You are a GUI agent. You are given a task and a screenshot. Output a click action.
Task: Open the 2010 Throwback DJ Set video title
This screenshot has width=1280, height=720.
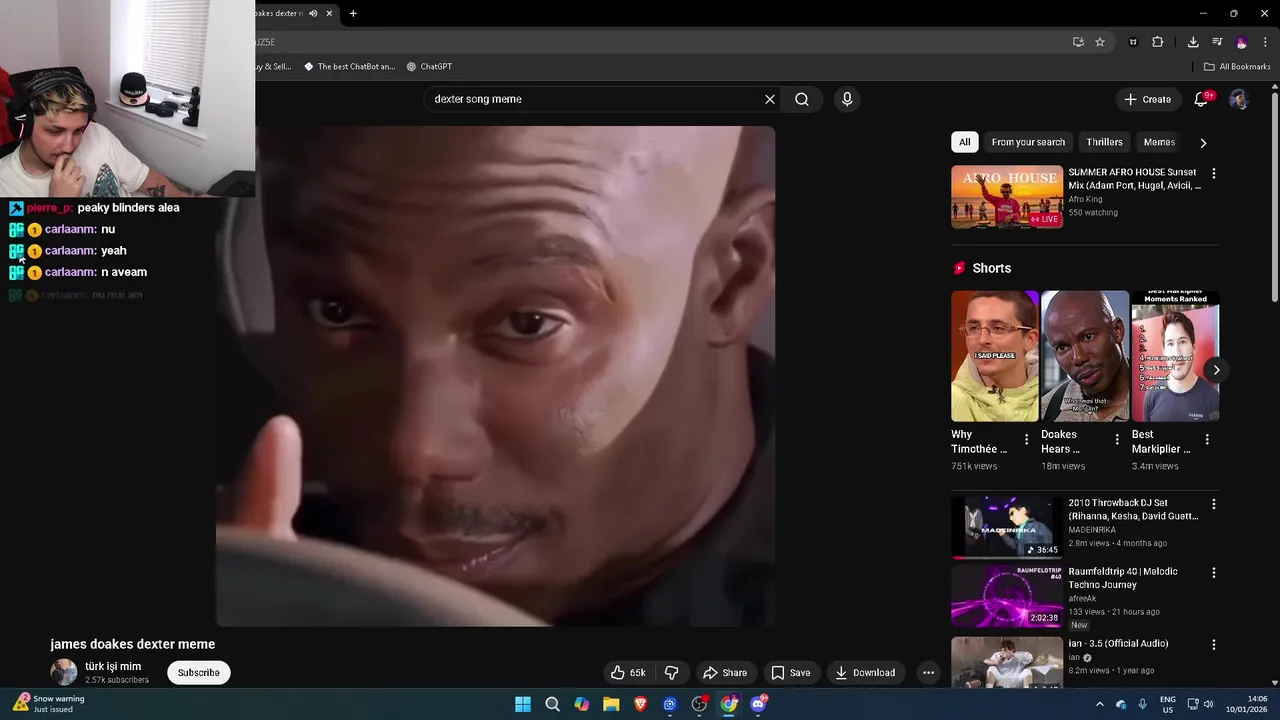1133,510
